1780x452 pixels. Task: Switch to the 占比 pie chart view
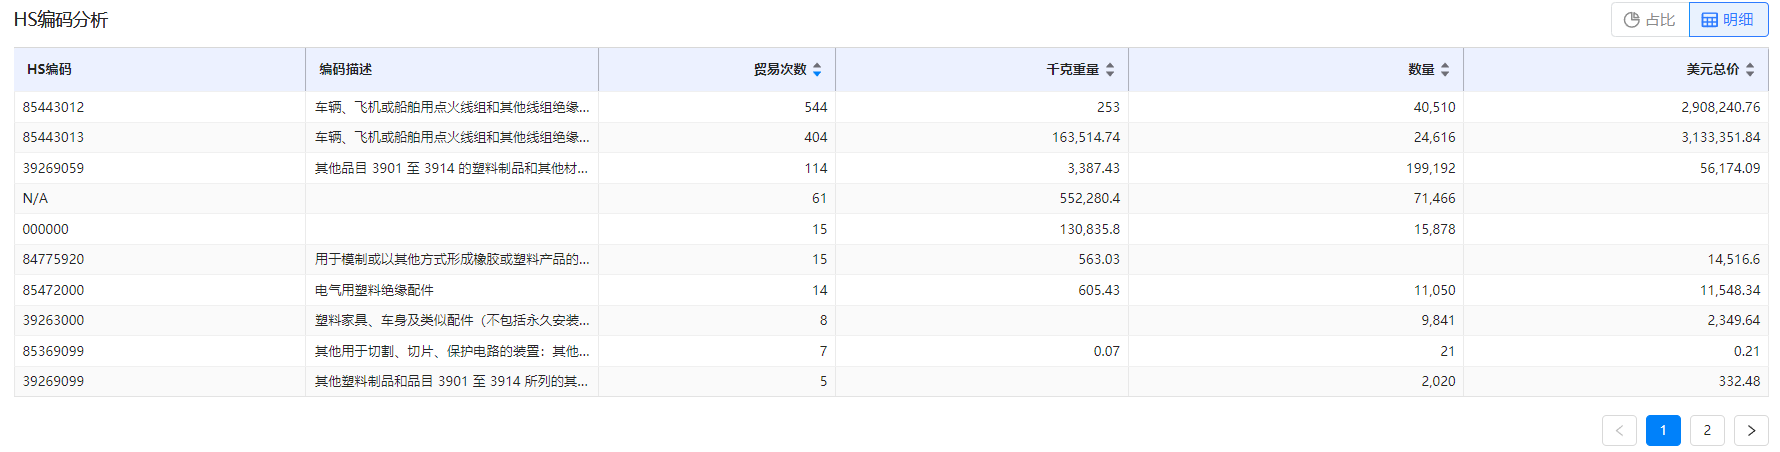(x=1650, y=20)
